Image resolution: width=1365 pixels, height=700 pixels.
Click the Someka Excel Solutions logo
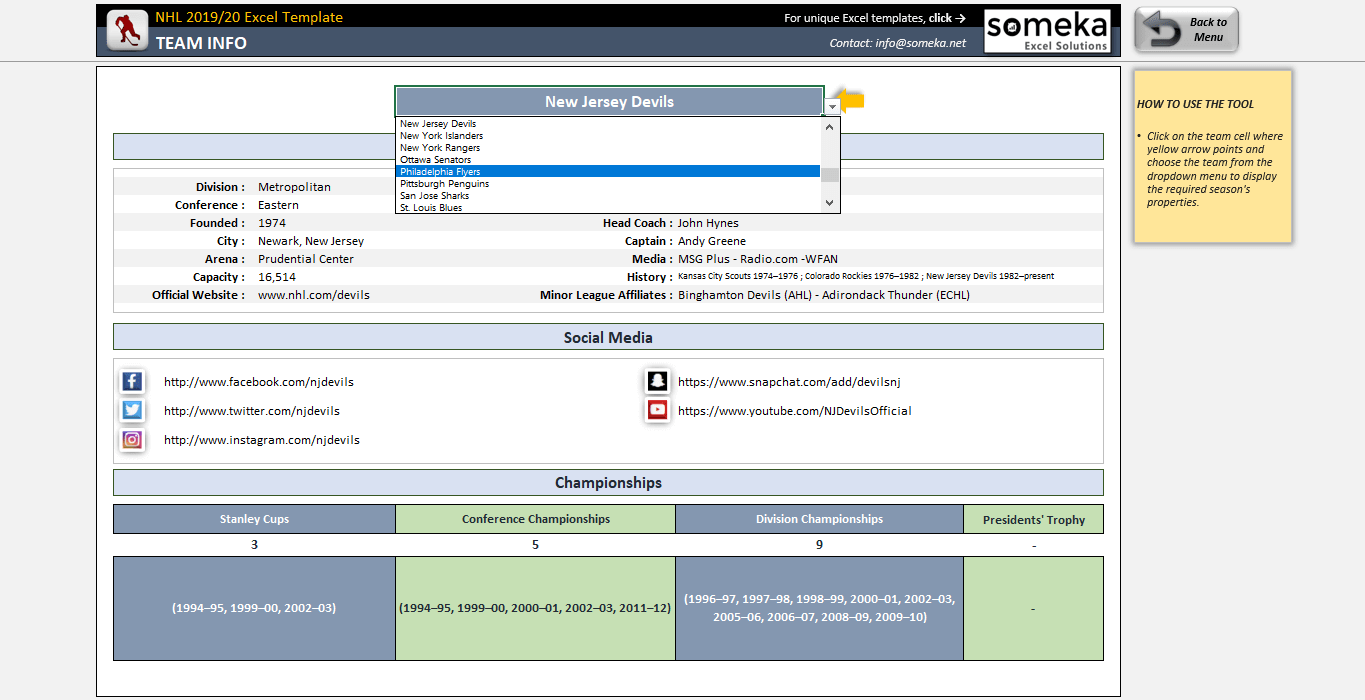[1047, 30]
